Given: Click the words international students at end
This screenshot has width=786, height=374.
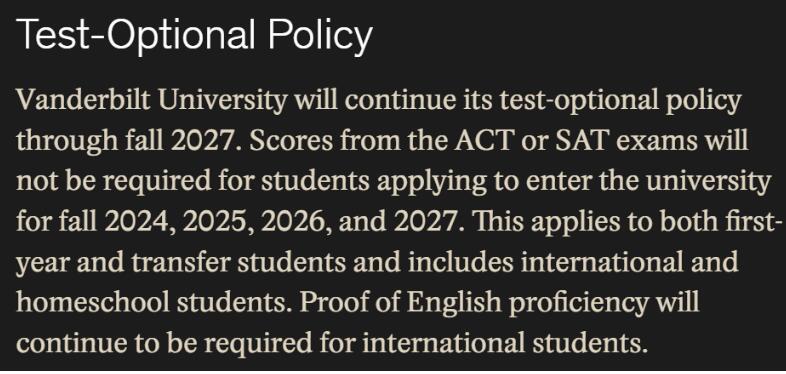Looking at the screenshot, I should pos(502,343).
